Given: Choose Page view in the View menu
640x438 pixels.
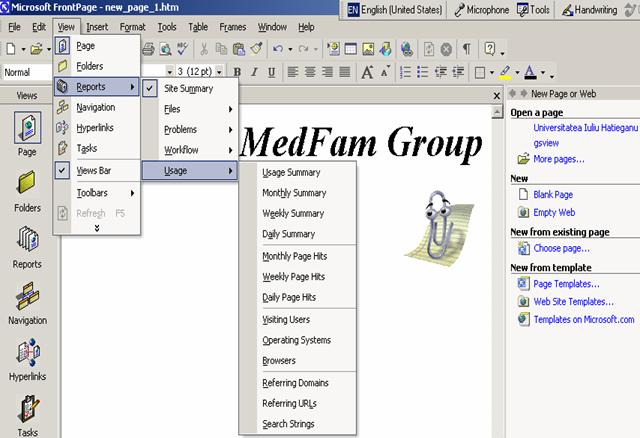Looking at the screenshot, I should point(86,46).
